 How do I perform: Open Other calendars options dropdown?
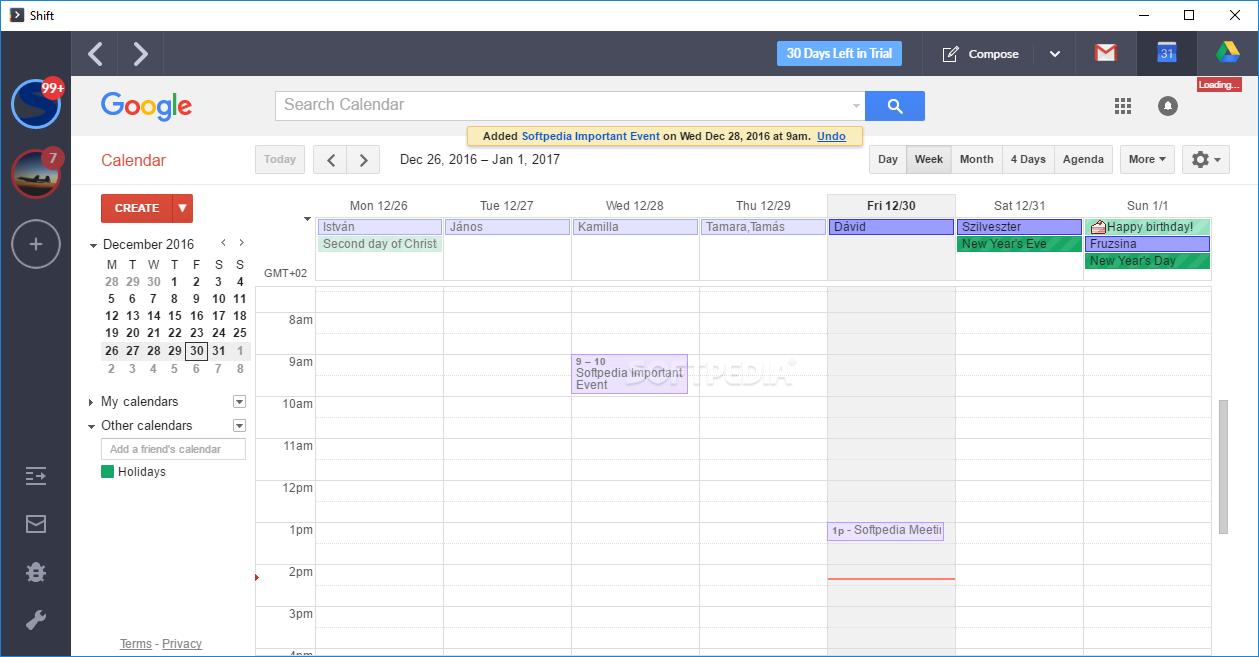point(239,426)
